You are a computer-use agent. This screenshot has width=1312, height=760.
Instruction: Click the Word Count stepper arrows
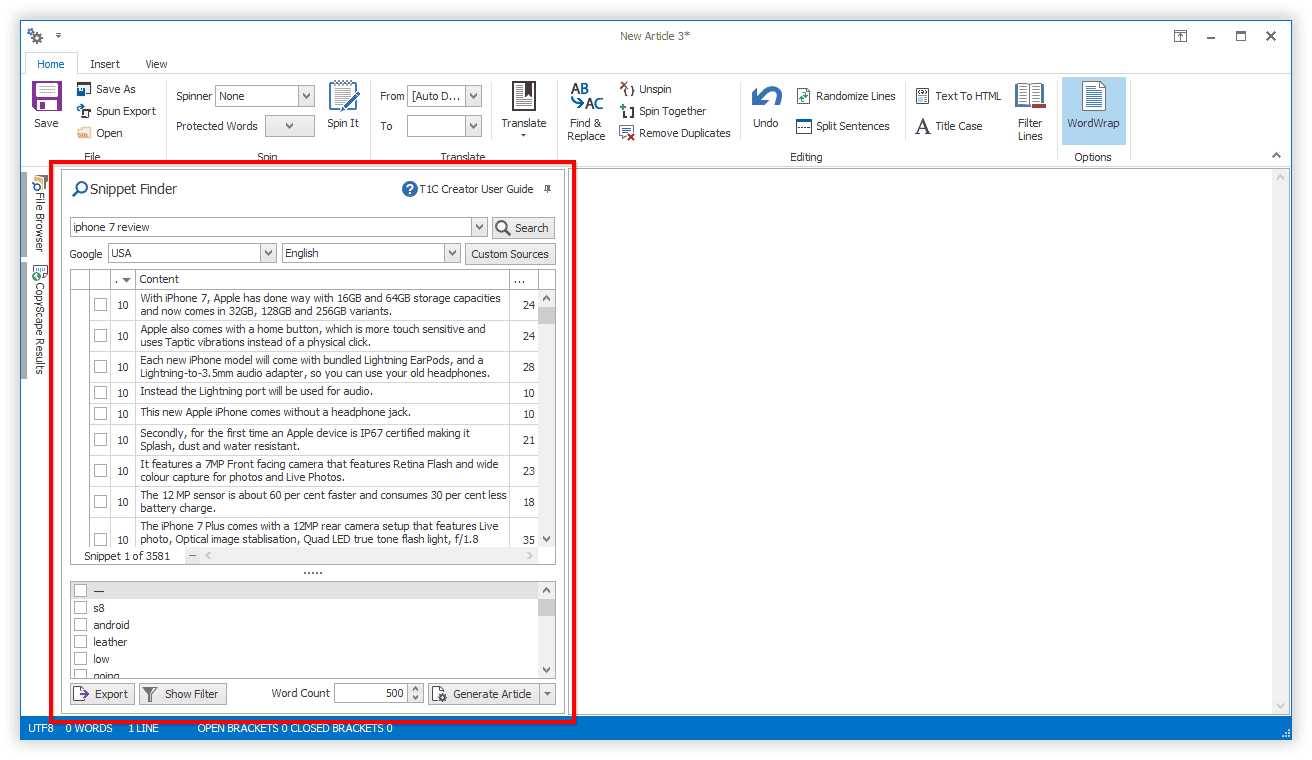[416, 694]
